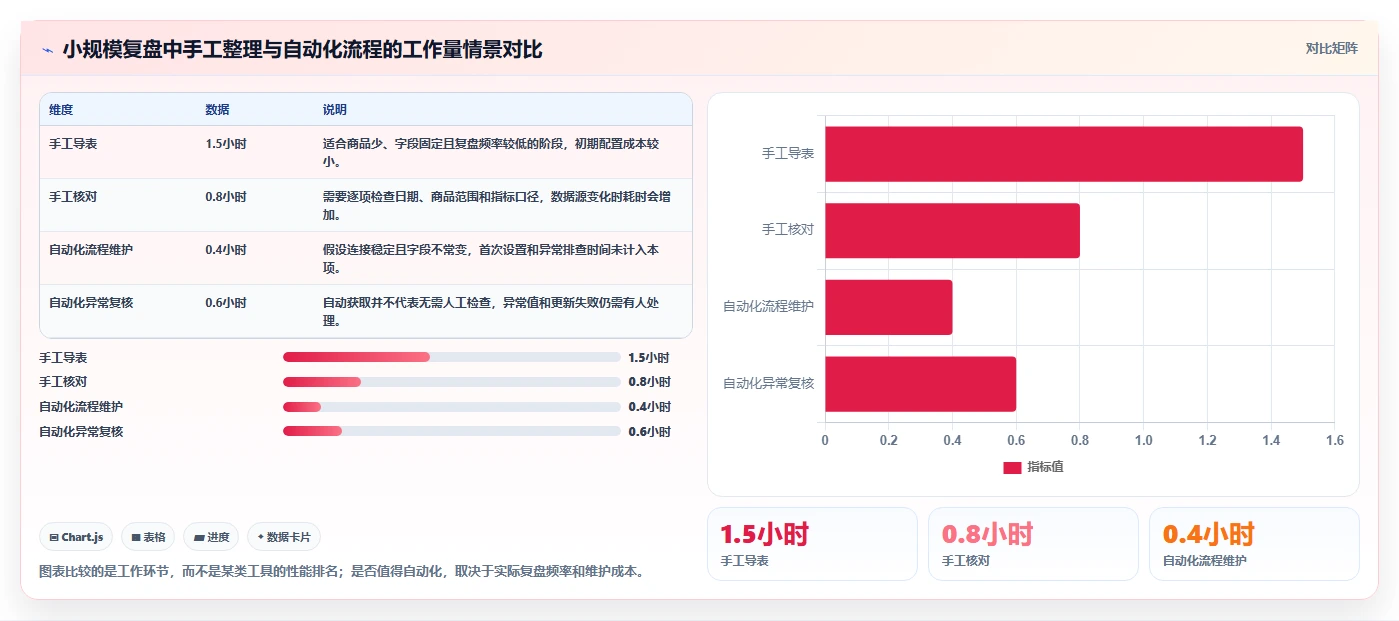Click the 1.5小时 value beside progress bar
This screenshot has width=1399, height=621.
tap(649, 357)
